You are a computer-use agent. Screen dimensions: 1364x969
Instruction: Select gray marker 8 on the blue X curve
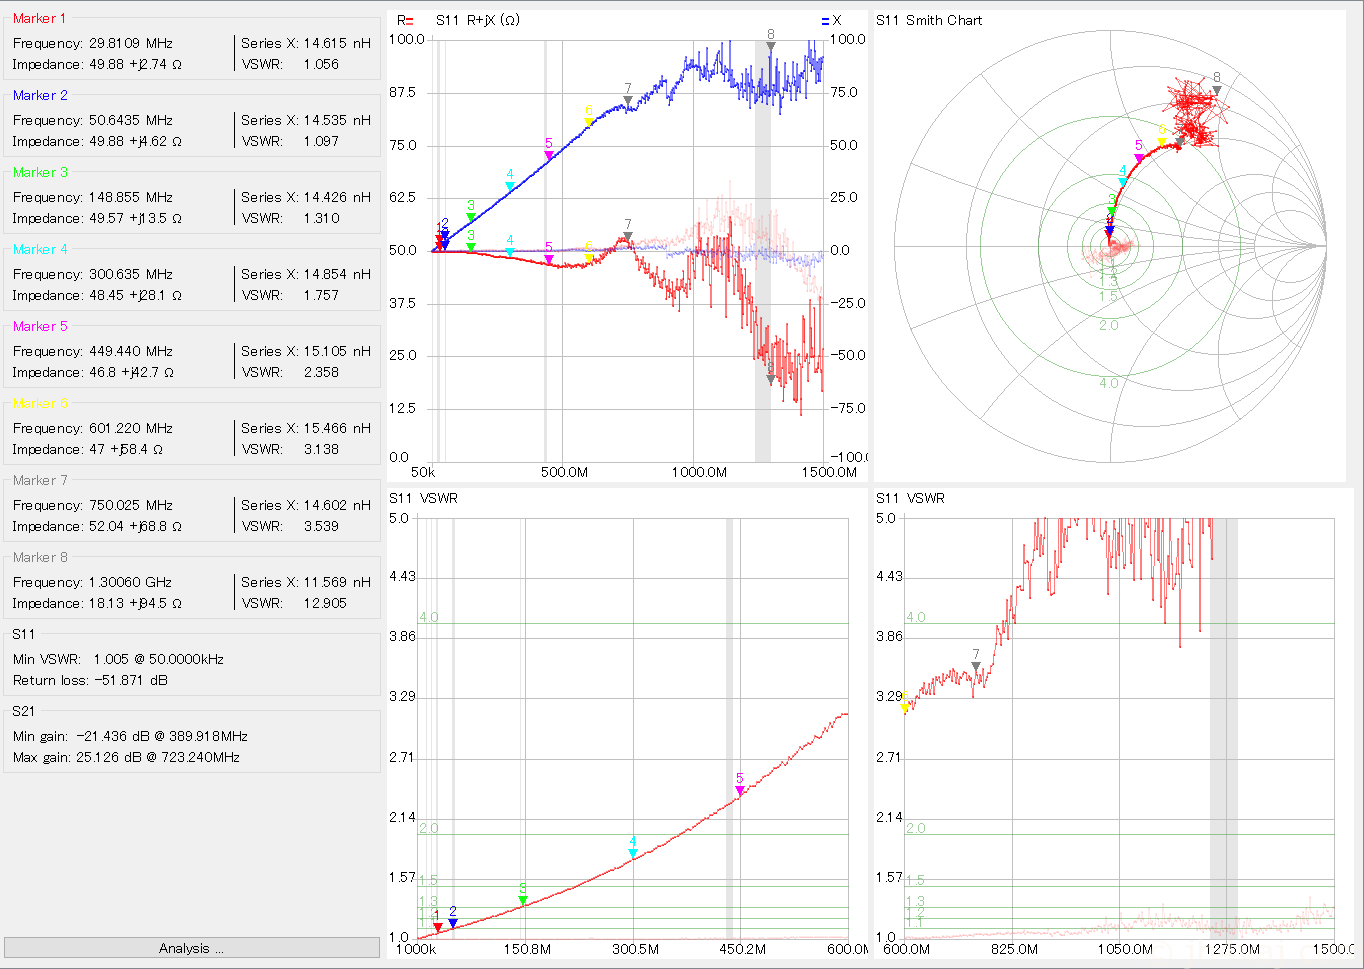tap(771, 46)
